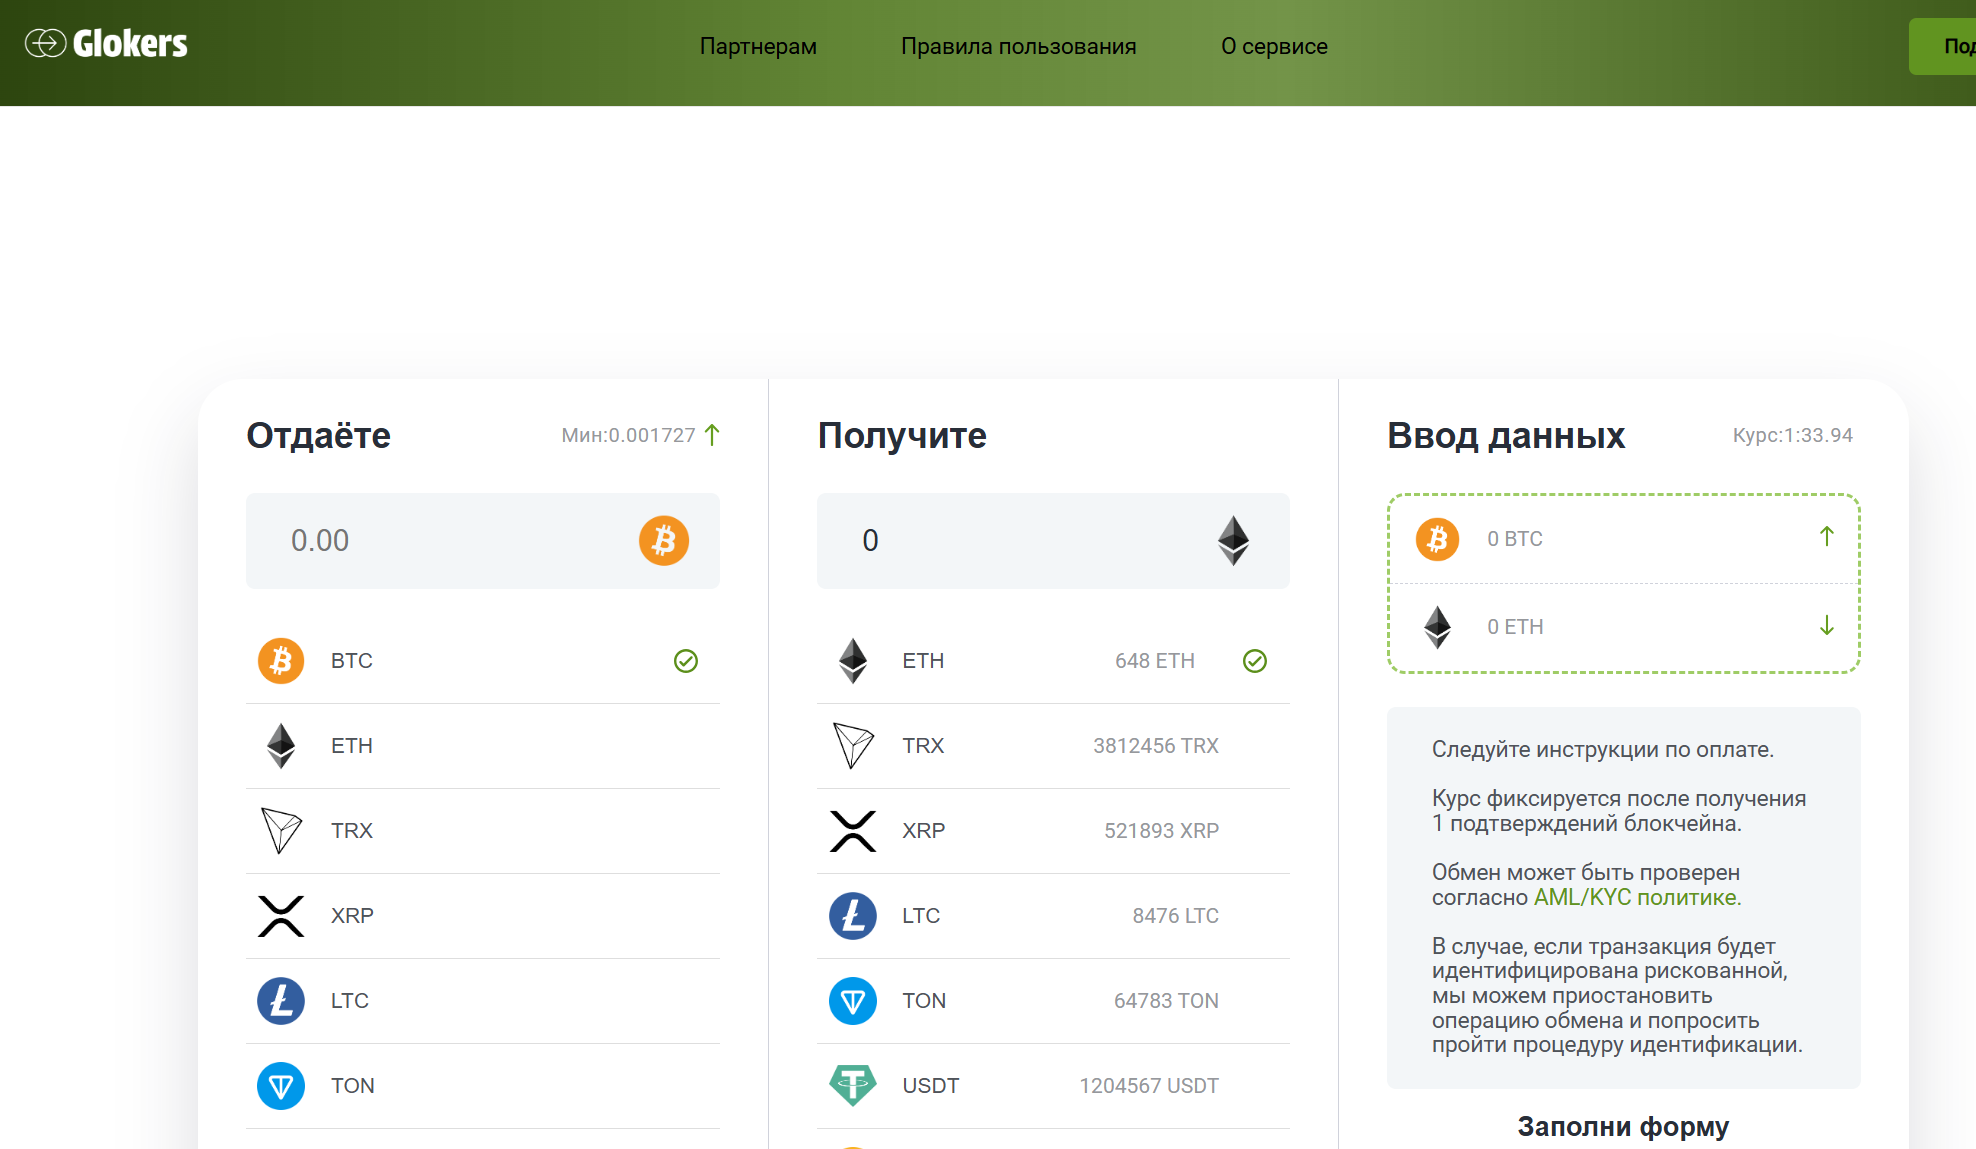Viewport: 1976px width, 1149px height.
Task: Click the receive amount field showing 0
Action: pos(1053,540)
